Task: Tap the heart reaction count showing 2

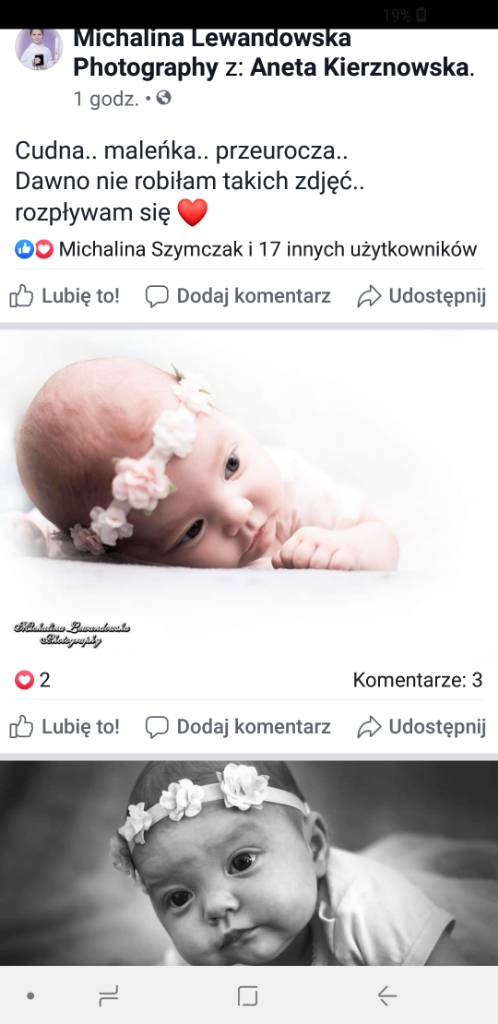Action: pyautogui.click(x=33, y=680)
